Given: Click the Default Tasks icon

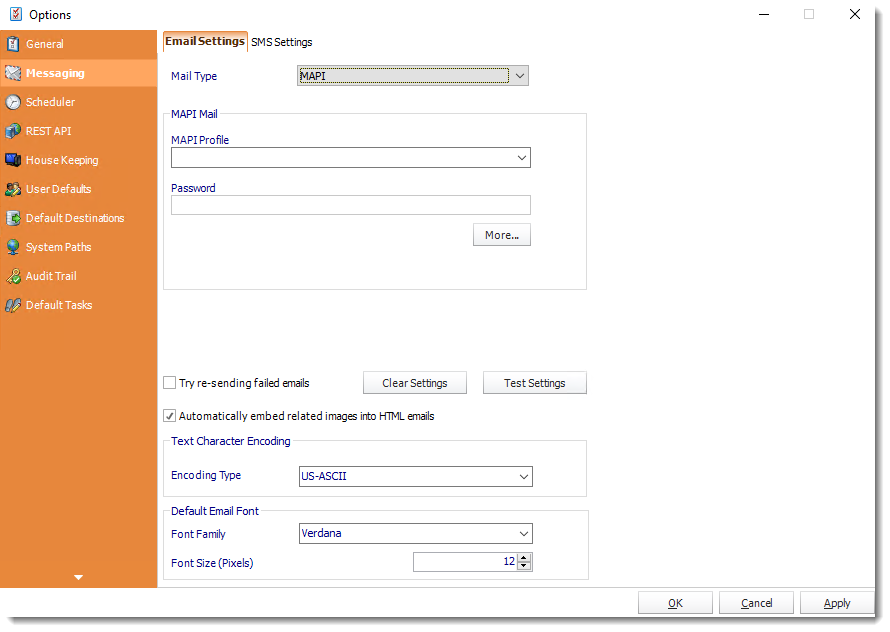Looking at the screenshot, I should pos(13,305).
